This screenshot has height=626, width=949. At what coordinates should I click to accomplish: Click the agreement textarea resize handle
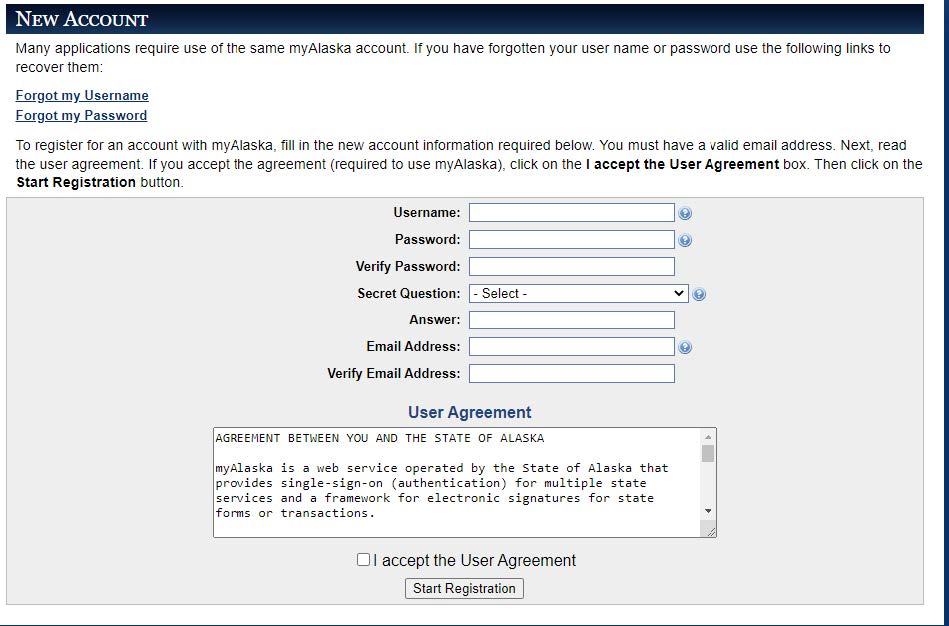tap(711, 532)
